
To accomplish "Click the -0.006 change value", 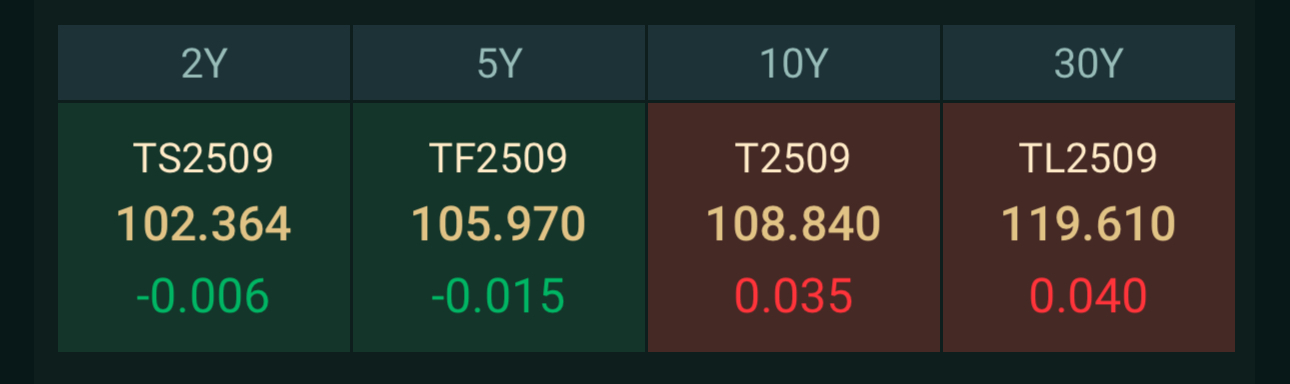I will click(x=204, y=296).
